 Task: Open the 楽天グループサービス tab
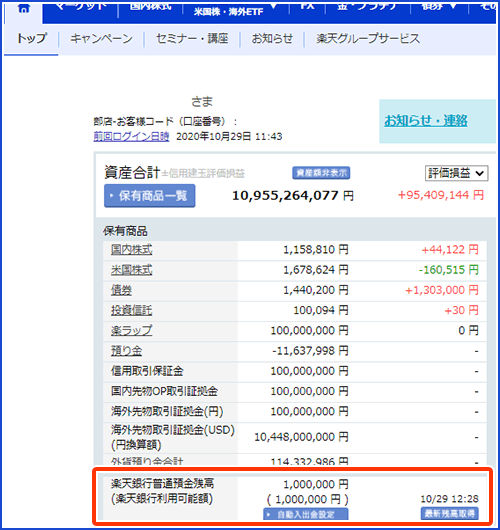pos(368,39)
